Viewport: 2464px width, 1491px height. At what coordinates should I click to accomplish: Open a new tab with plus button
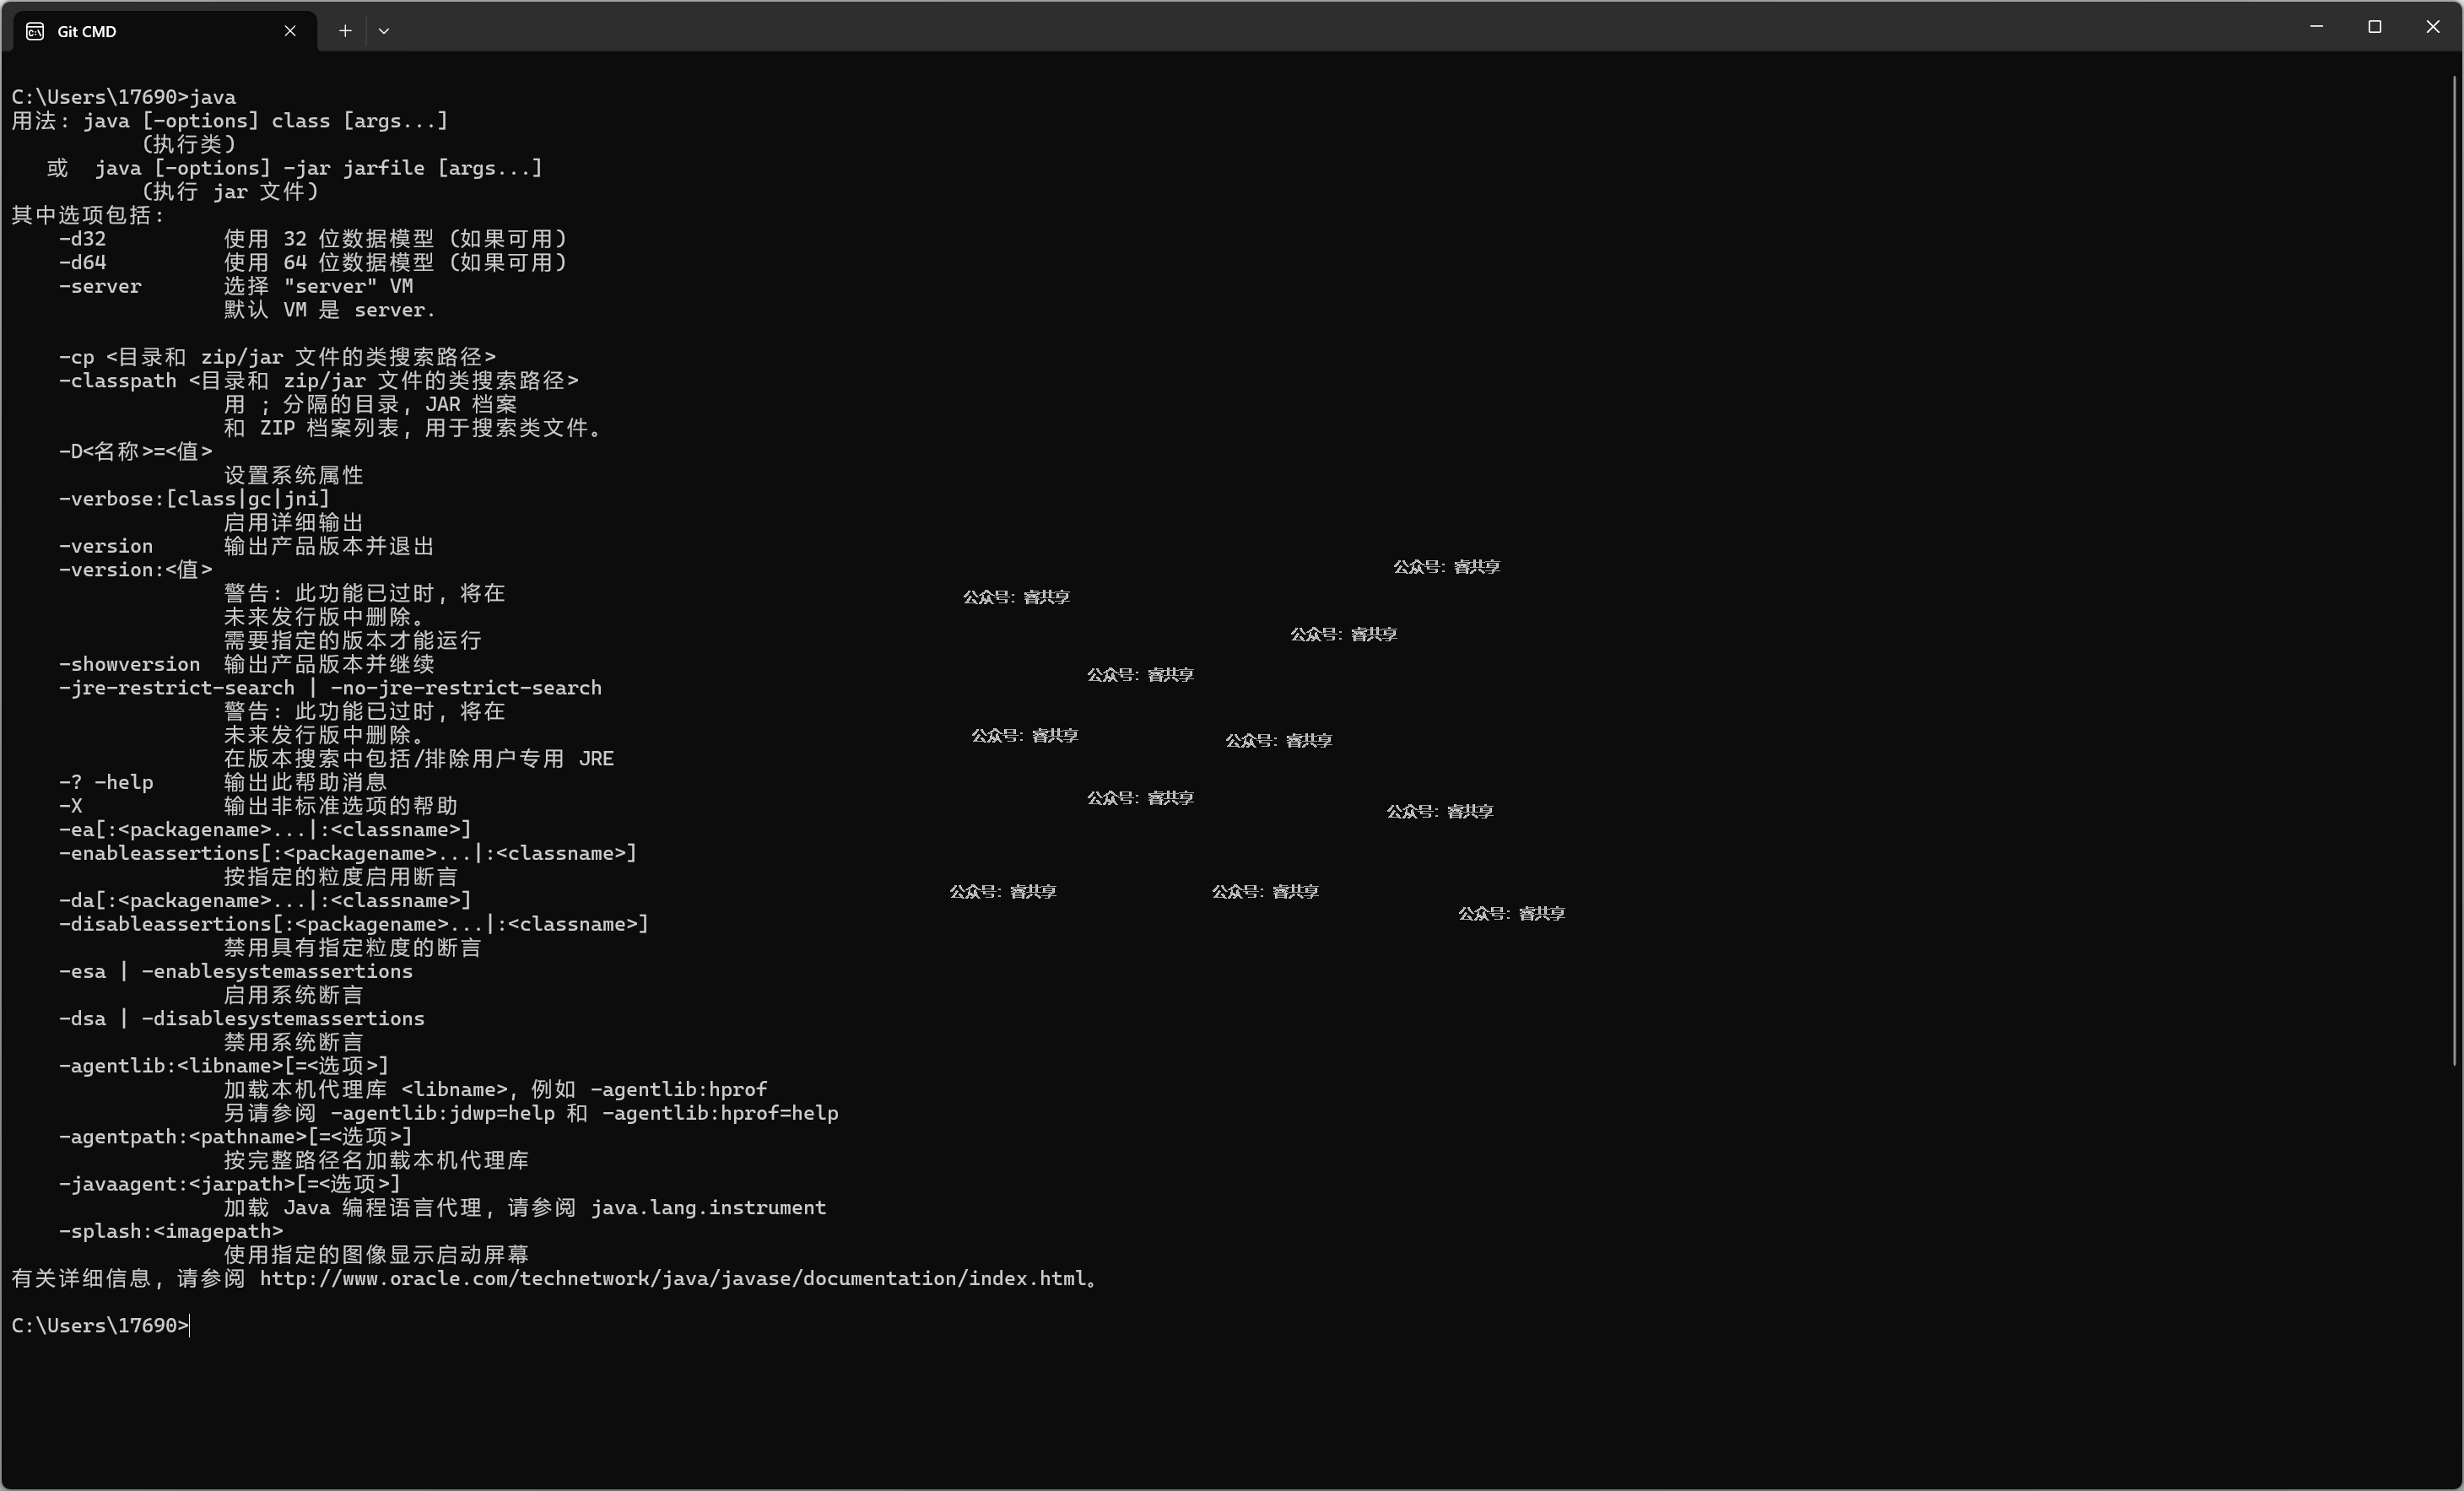(345, 31)
